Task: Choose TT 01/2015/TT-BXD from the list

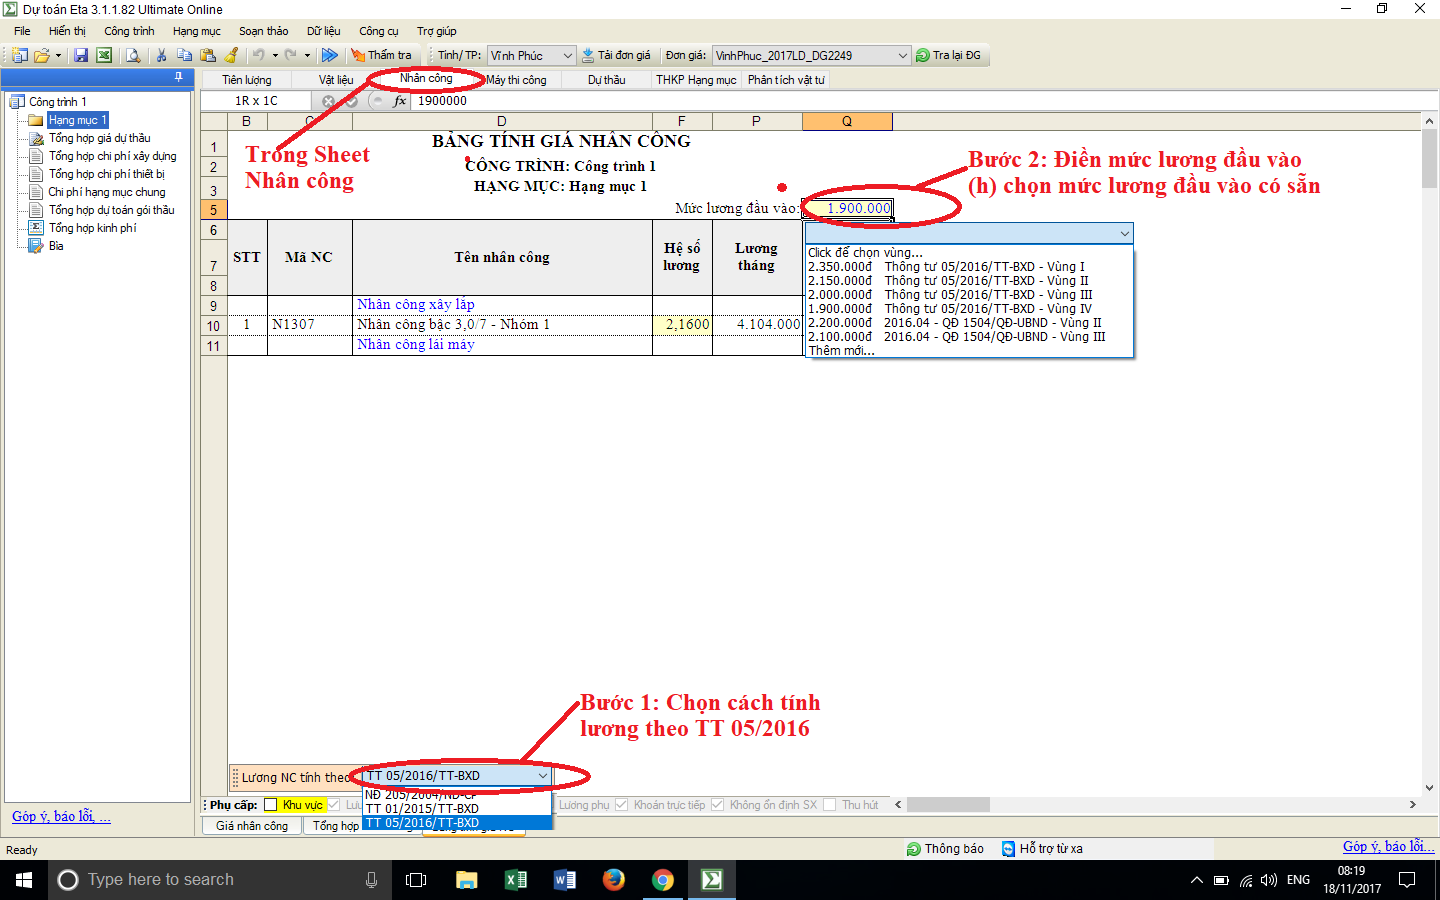Action: click(422, 809)
